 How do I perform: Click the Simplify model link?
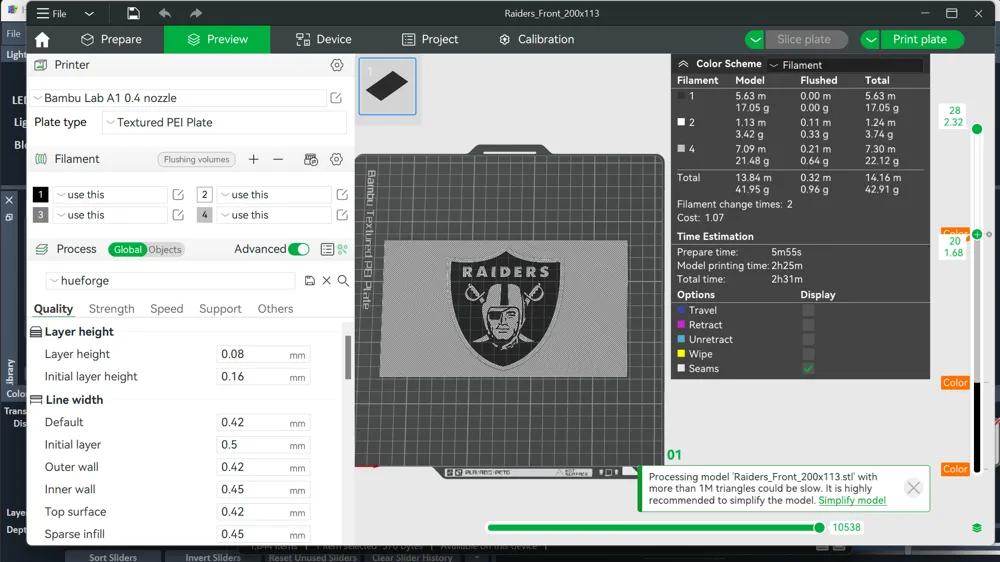pyautogui.click(x=852, y=500)
